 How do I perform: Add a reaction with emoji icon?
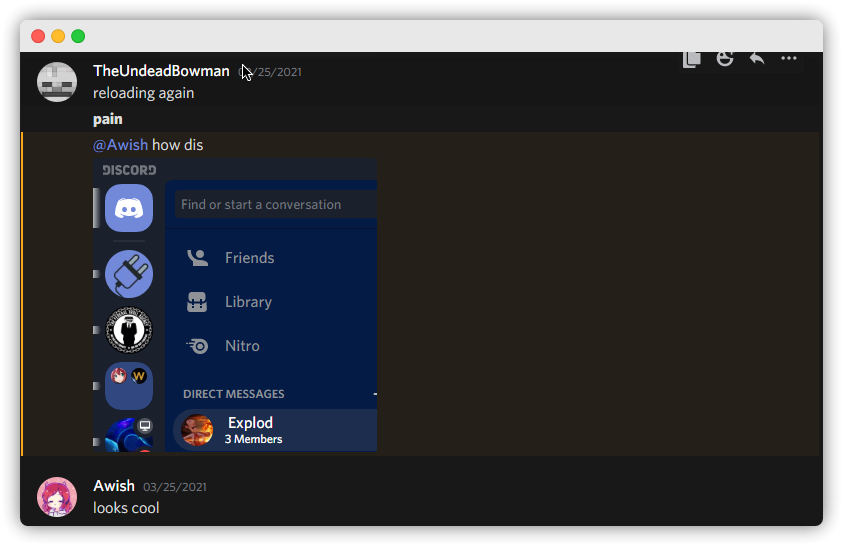click(x=725, y=59)
